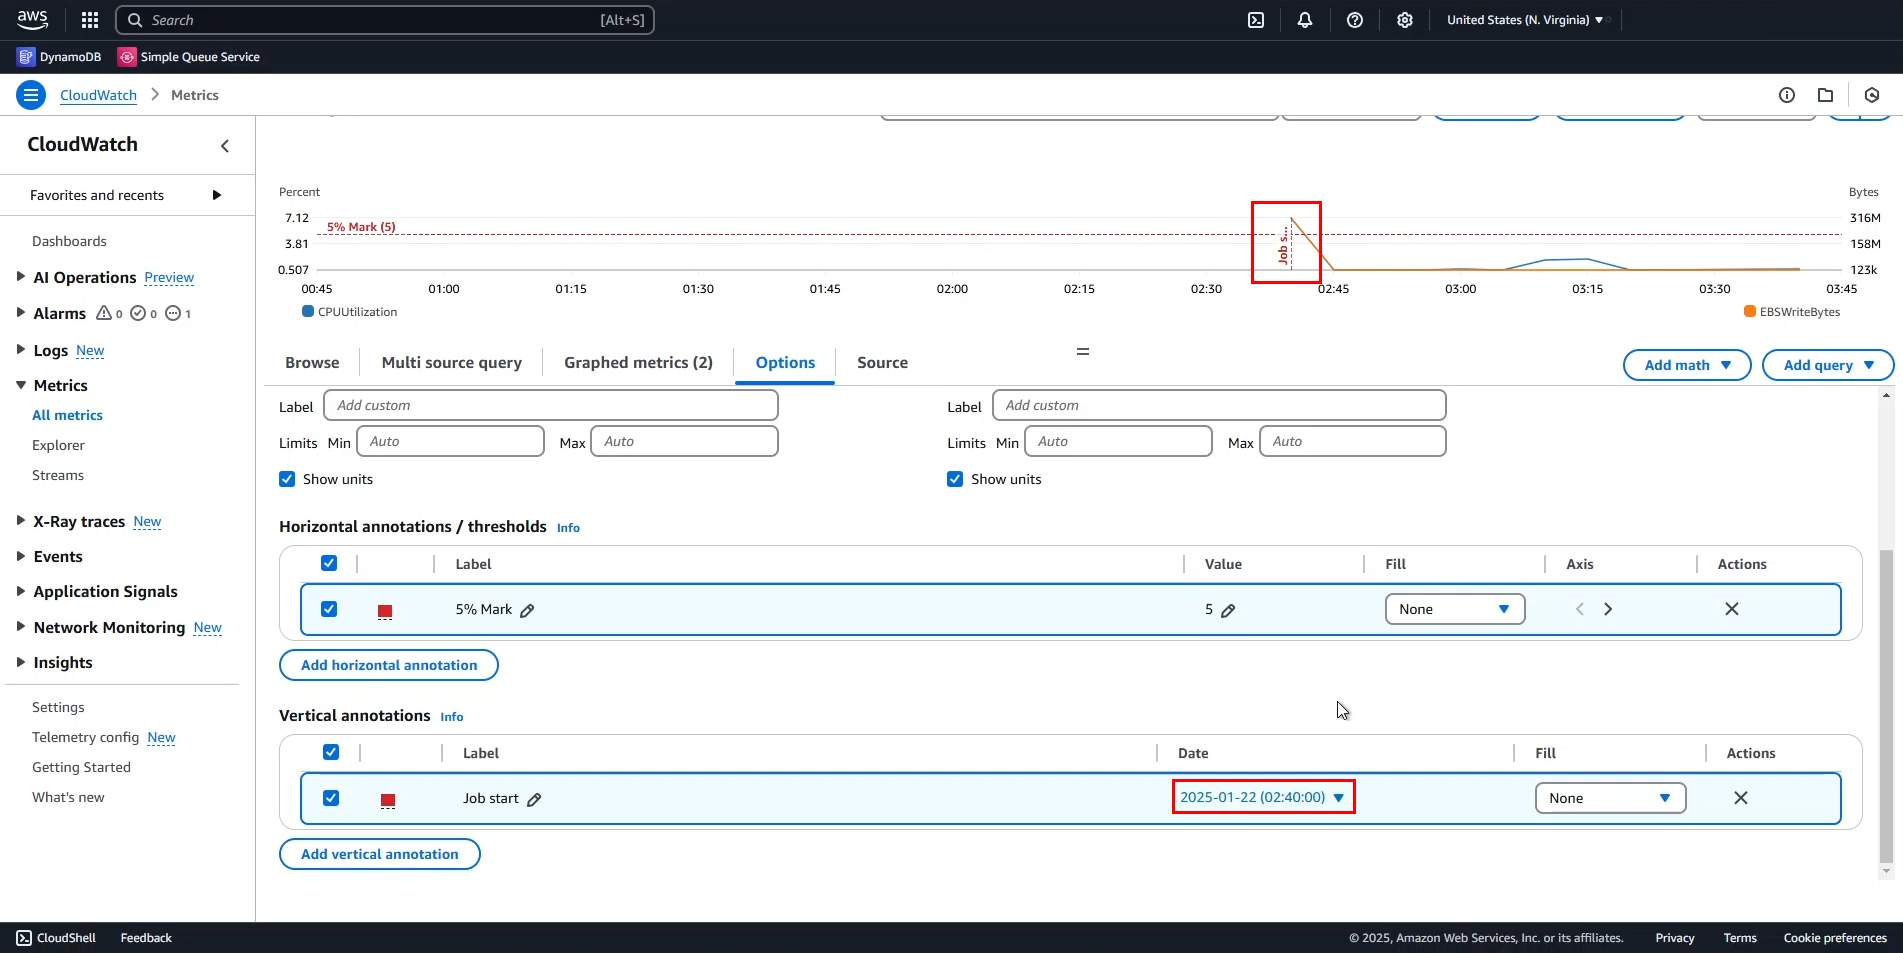Toggle left axis Show units checkbox

pos(288,479)
